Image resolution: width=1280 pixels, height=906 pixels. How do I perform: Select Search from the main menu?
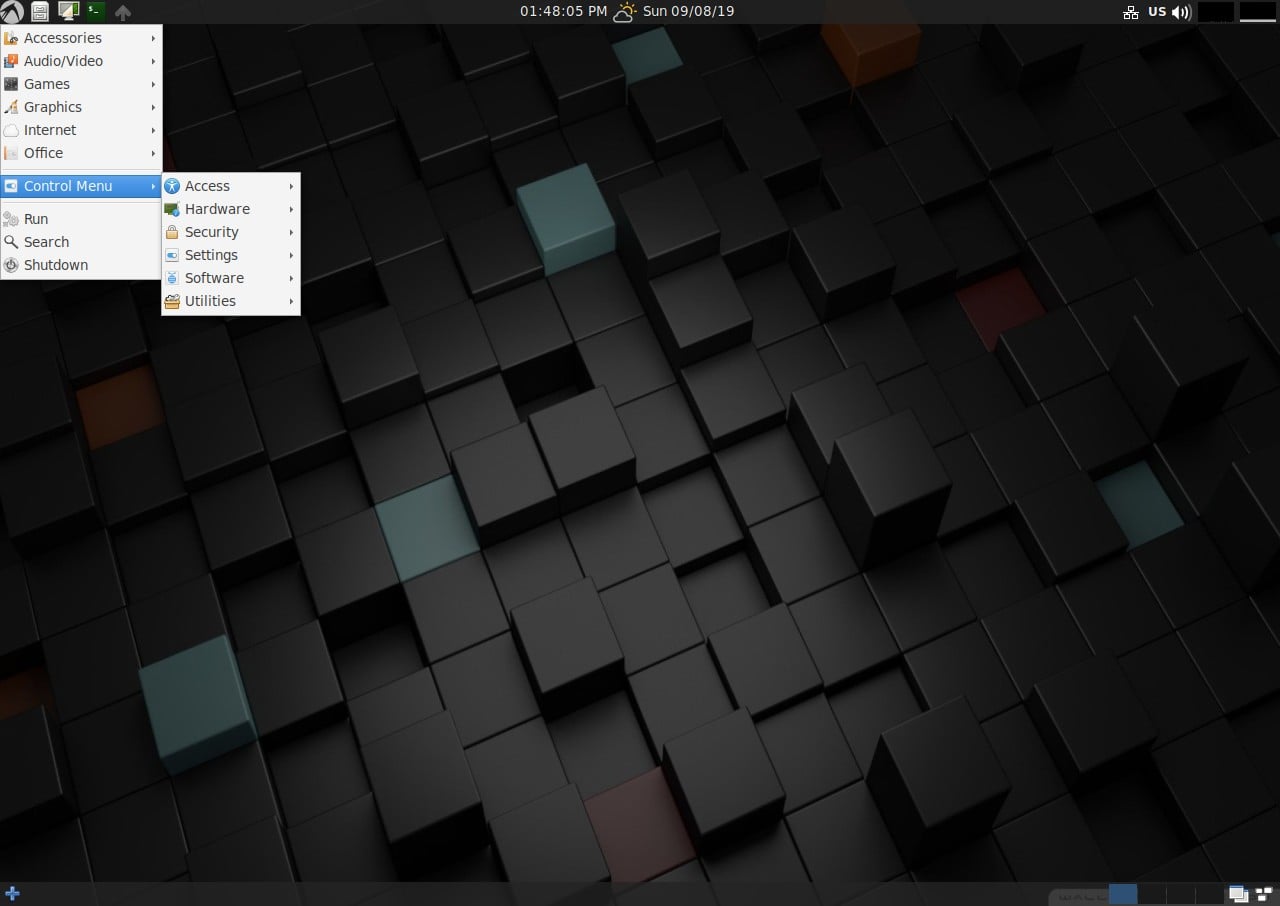point(45,241)
